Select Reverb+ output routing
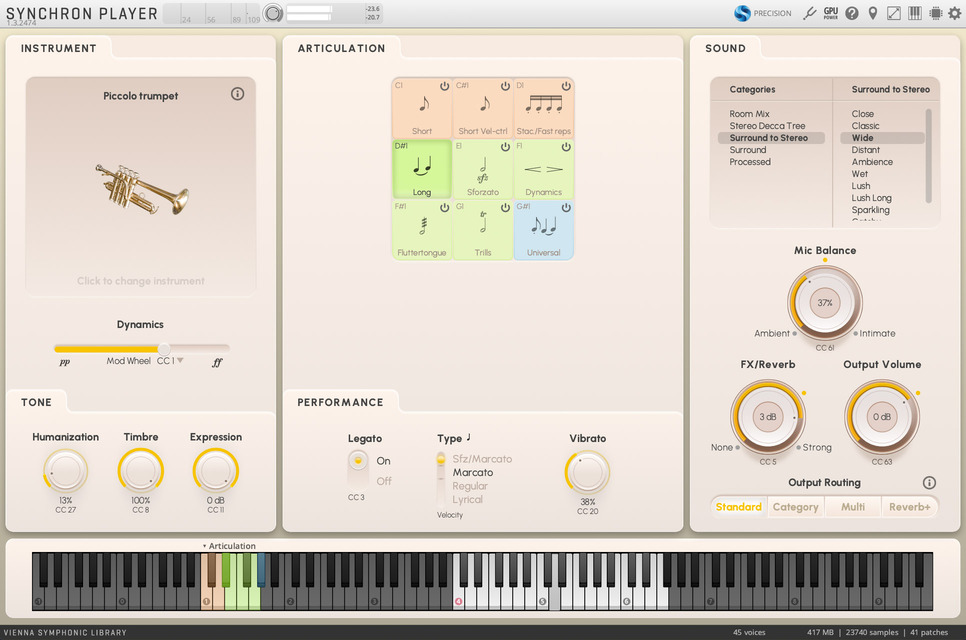This screenshot has width=966, height=640. coord(909,507)
